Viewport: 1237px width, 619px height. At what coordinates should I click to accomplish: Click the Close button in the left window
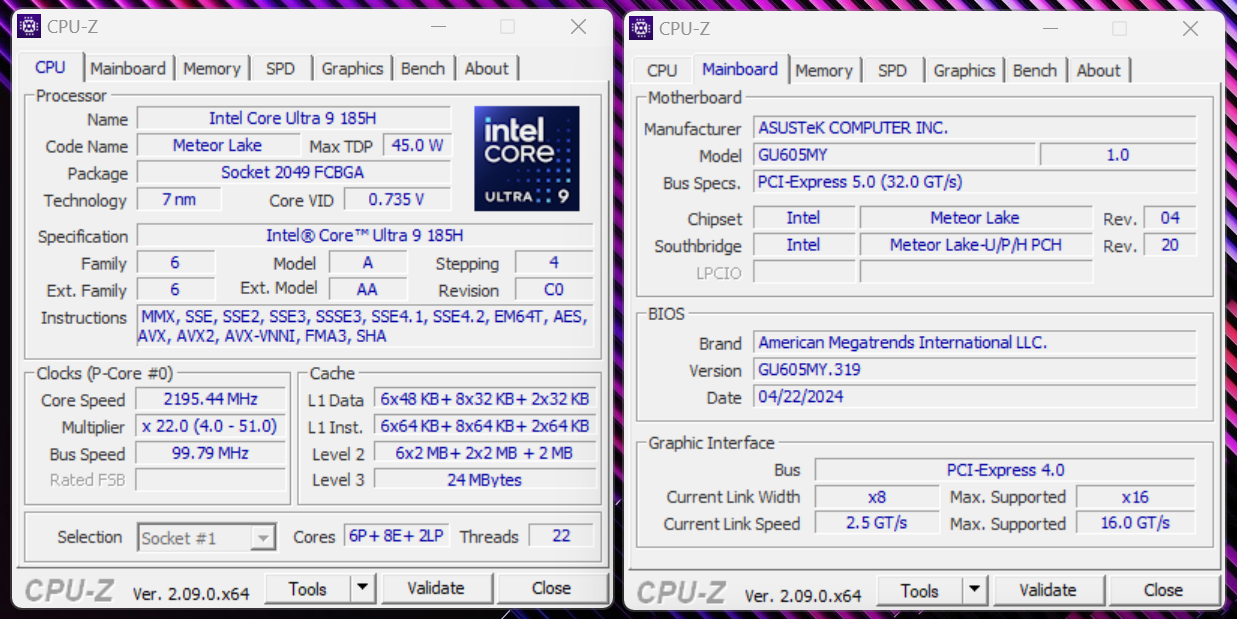pyautogui.click(x=551, y=589)
